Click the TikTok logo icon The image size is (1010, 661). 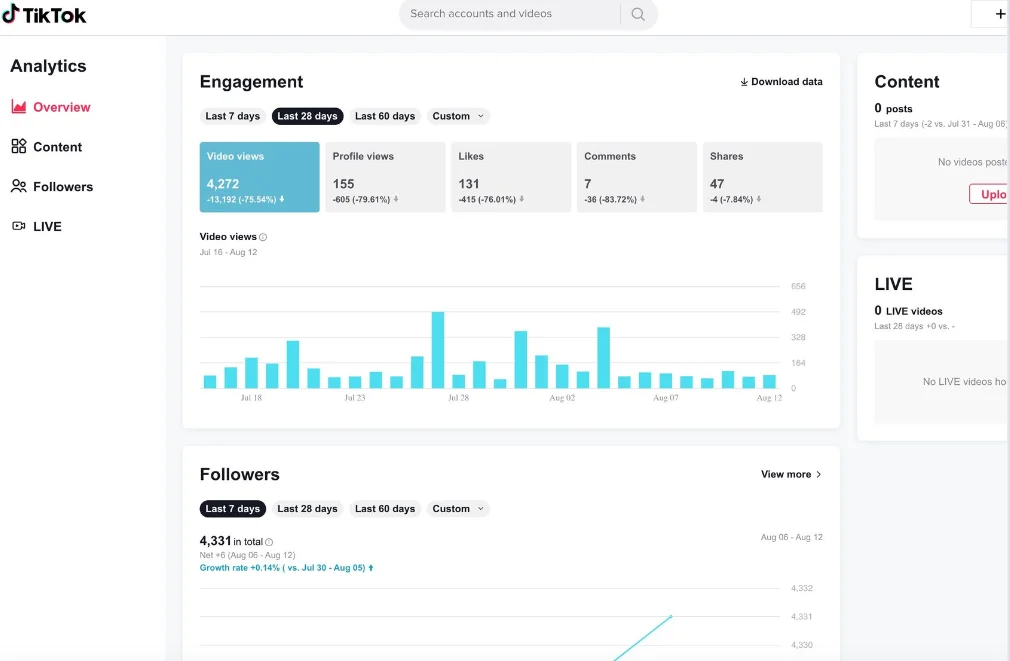pos(10,14)
